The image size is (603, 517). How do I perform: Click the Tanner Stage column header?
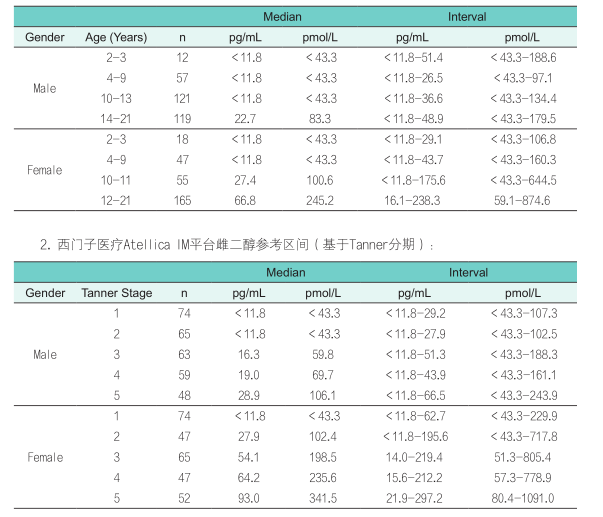[117, 293]
